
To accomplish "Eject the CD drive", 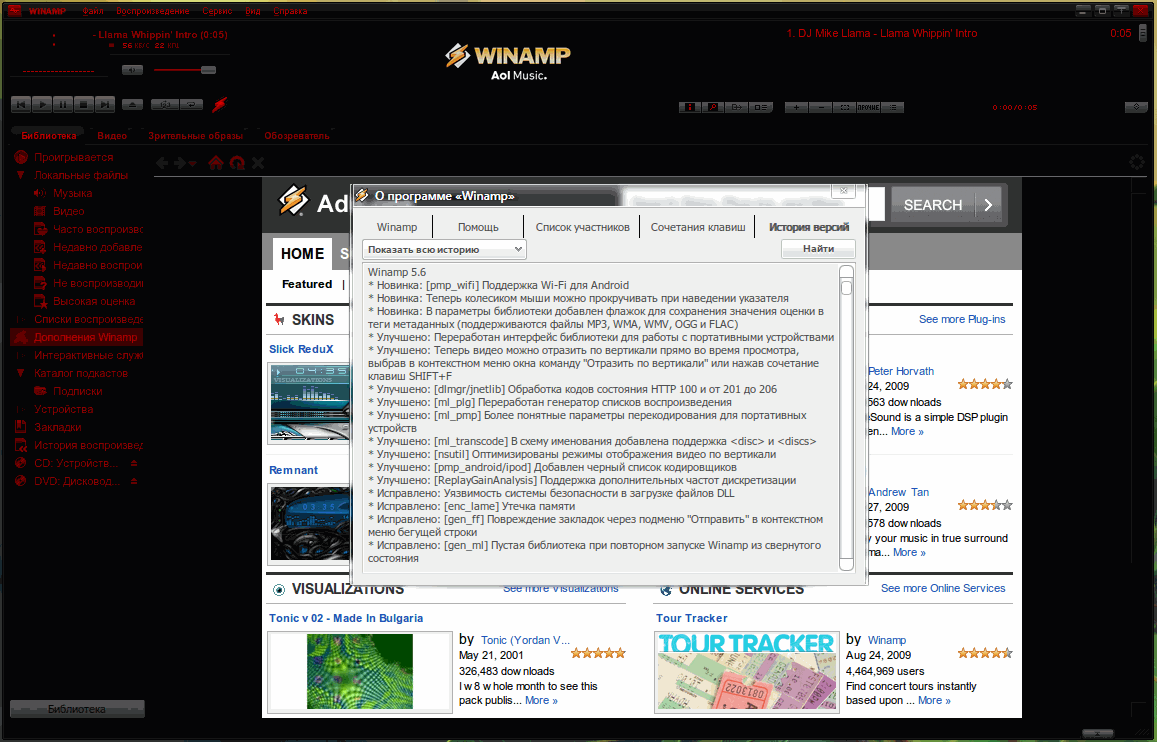I will [134, 463].
